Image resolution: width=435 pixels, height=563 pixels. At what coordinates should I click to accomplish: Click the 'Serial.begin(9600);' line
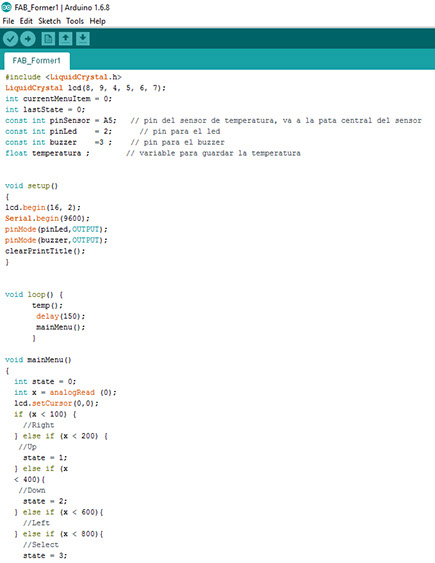[47, 218]
